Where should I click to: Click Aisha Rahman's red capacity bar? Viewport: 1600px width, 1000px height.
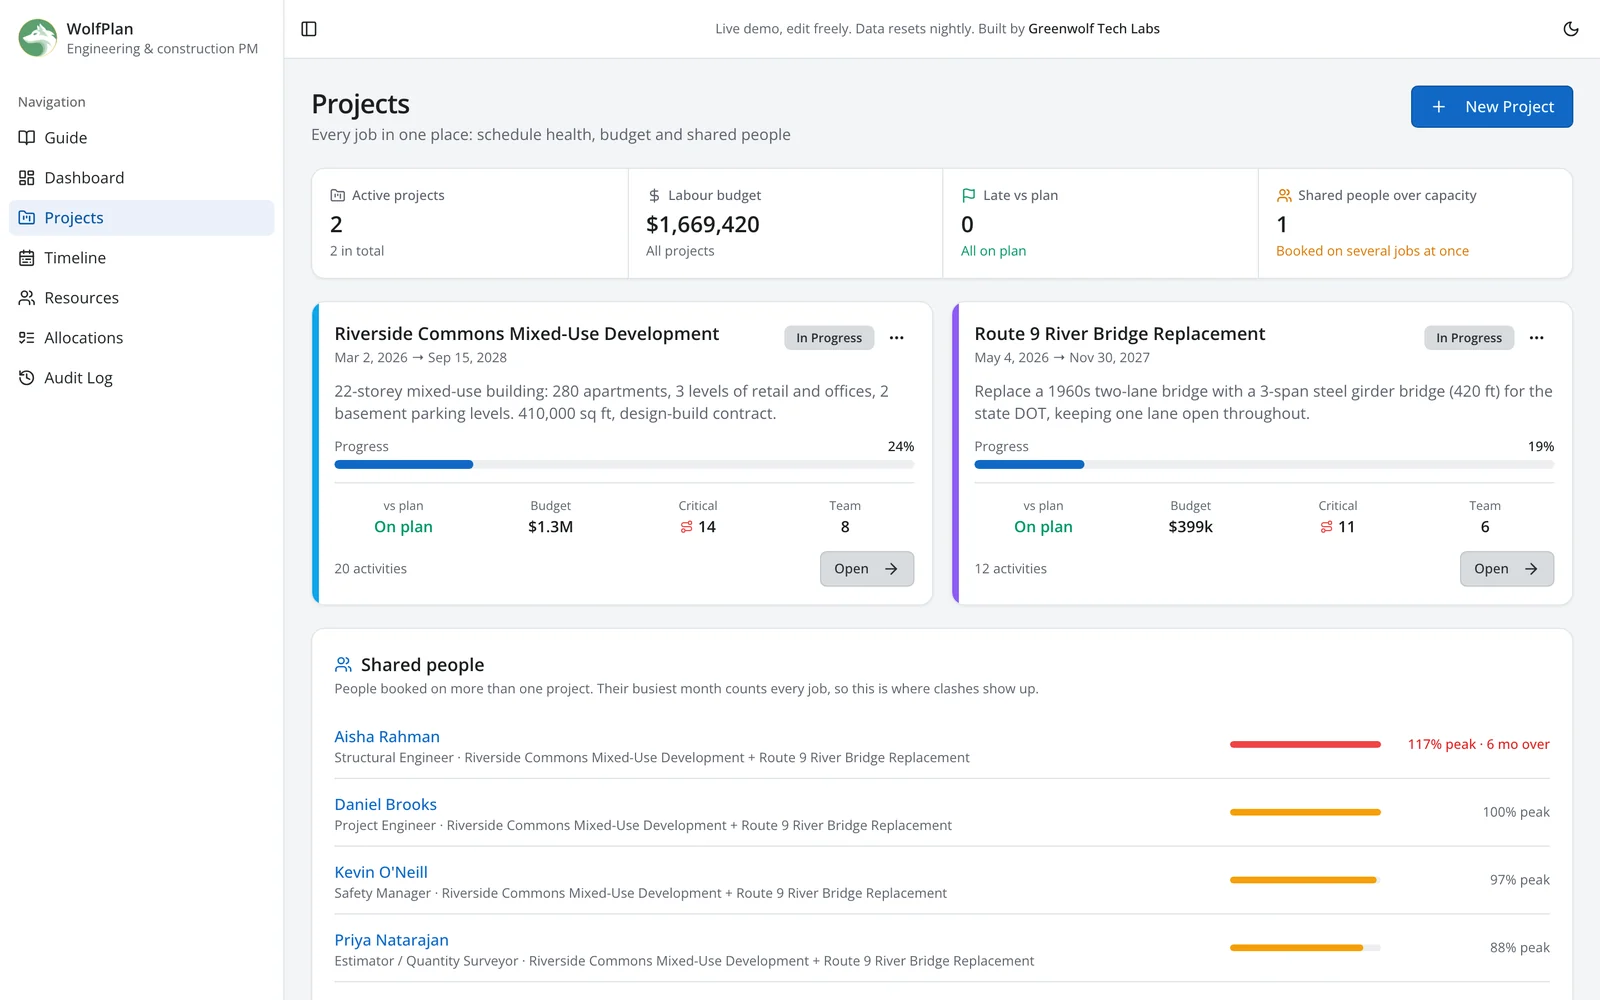(x=1305, y=745)
